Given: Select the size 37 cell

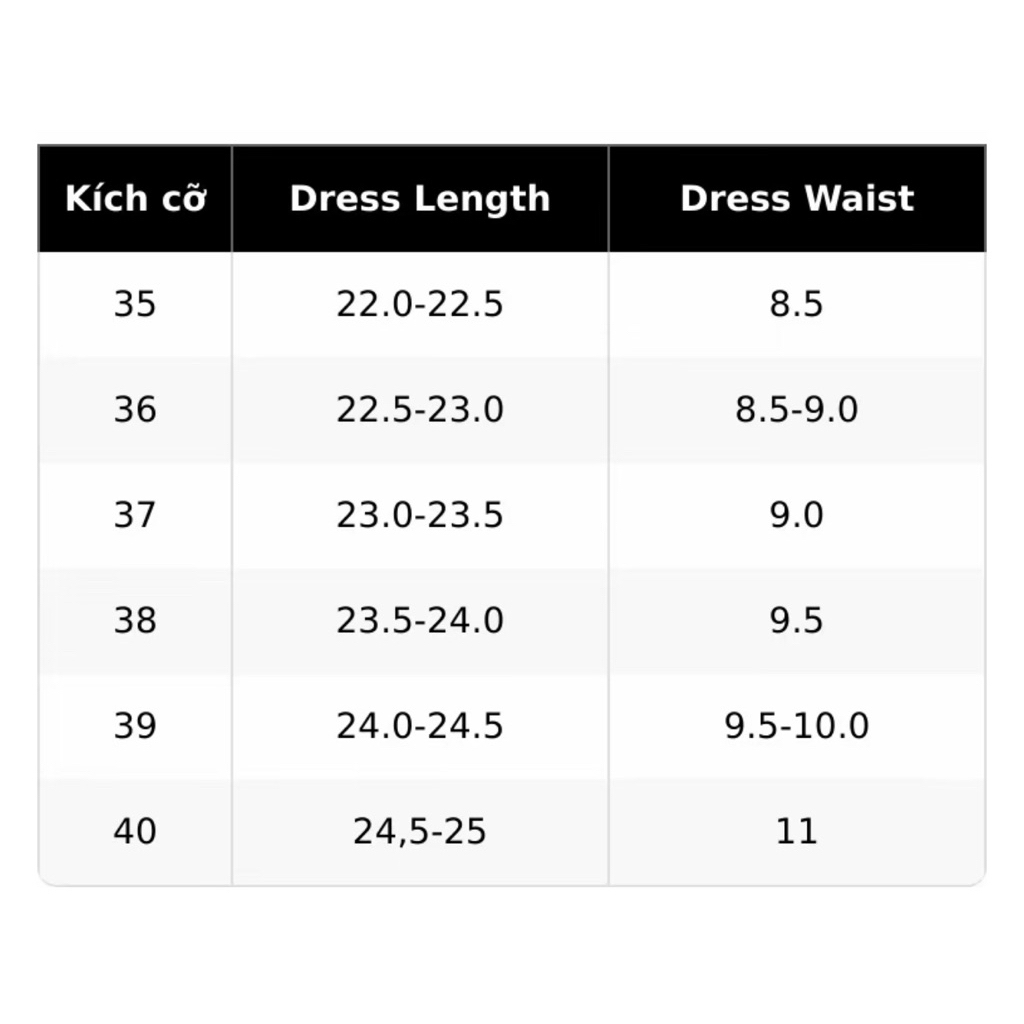Looking at the screenshot, I should 135,515.
